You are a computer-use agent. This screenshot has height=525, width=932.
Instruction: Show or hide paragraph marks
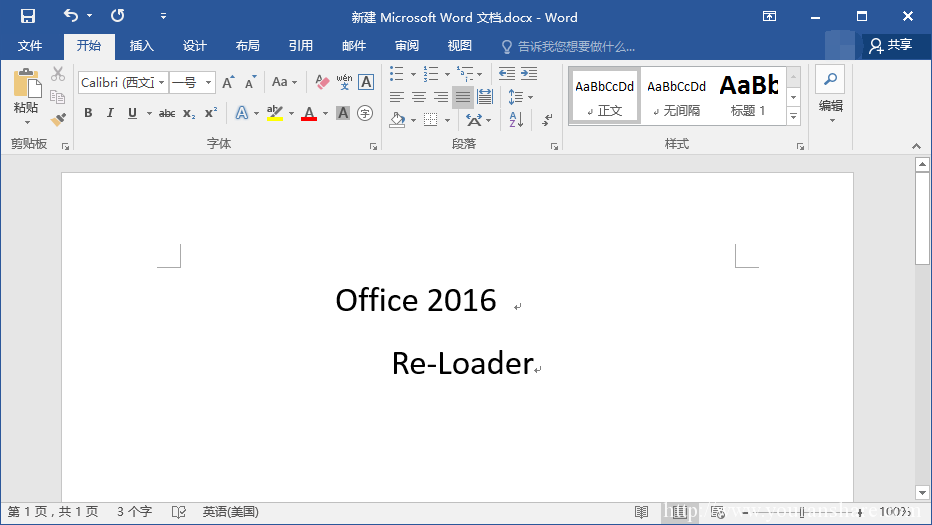[547, 120]
